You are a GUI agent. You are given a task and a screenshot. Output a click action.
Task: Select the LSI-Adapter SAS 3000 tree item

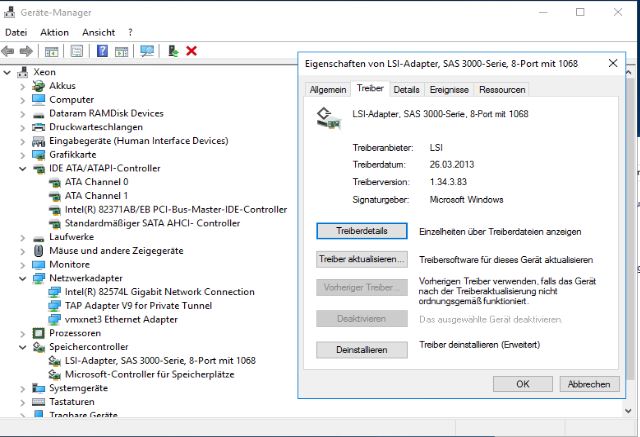coord(159,360)
